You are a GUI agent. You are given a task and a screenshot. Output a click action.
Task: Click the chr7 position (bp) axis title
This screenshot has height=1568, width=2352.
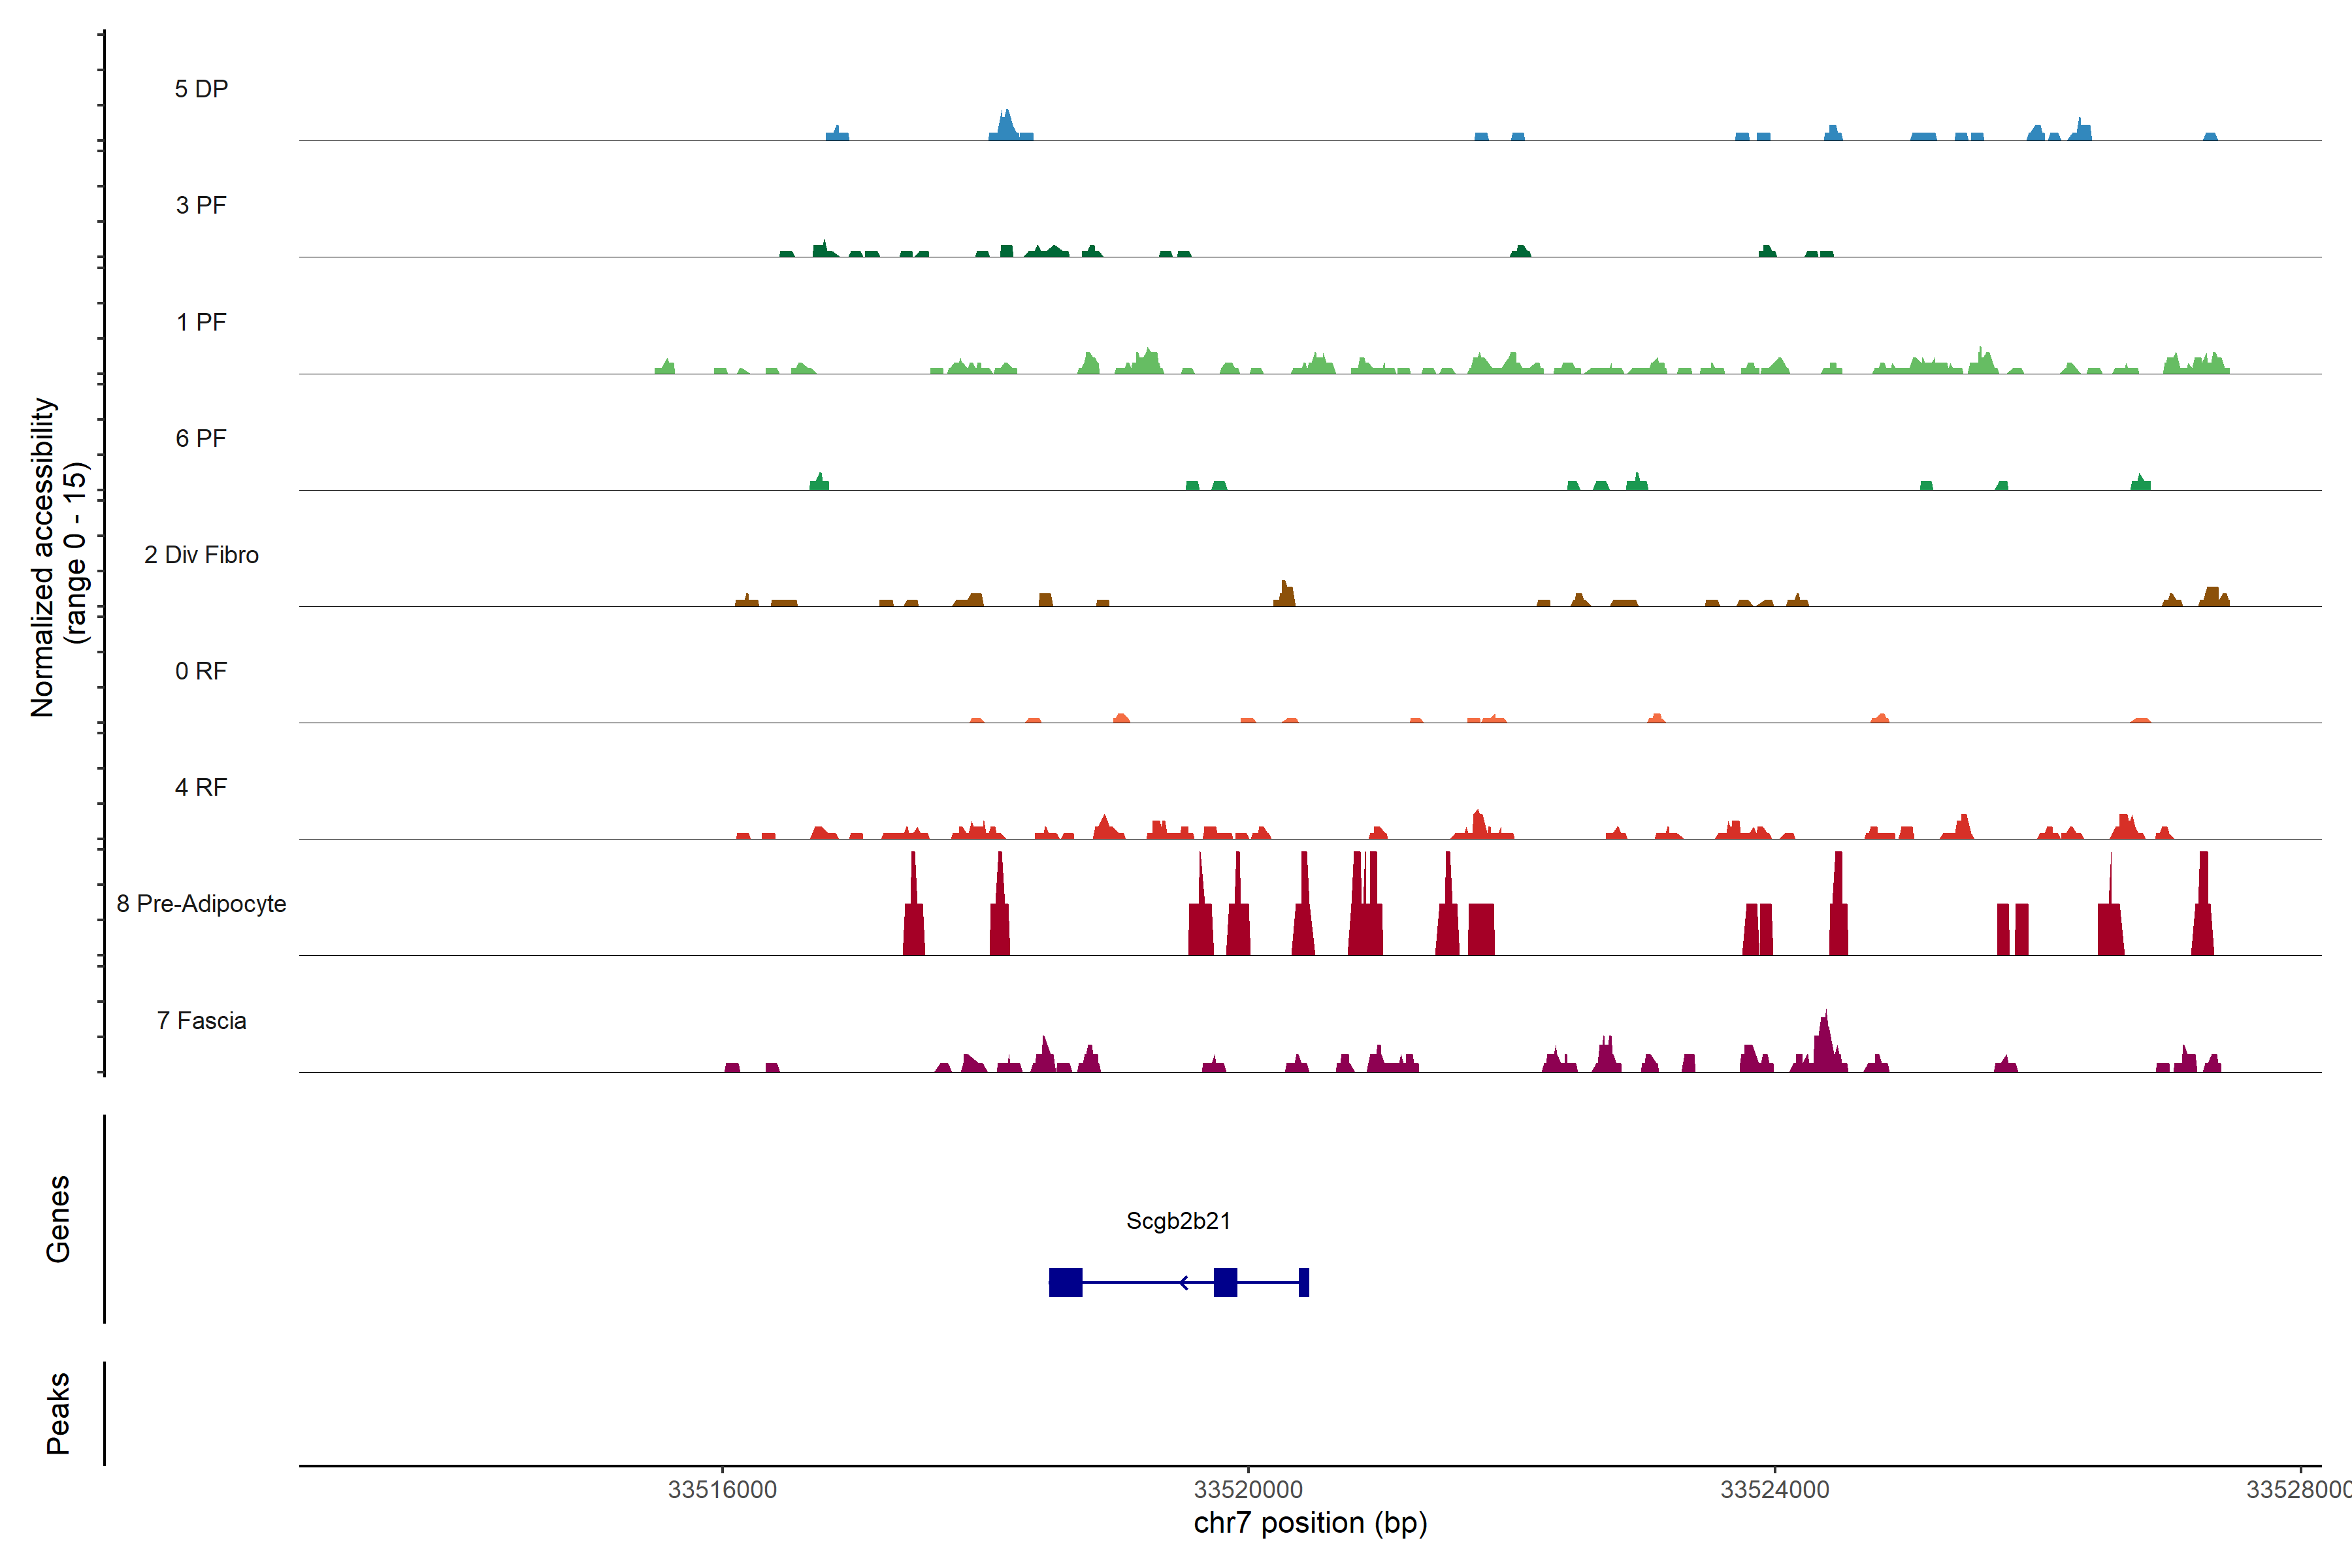click(1310, 1523)
